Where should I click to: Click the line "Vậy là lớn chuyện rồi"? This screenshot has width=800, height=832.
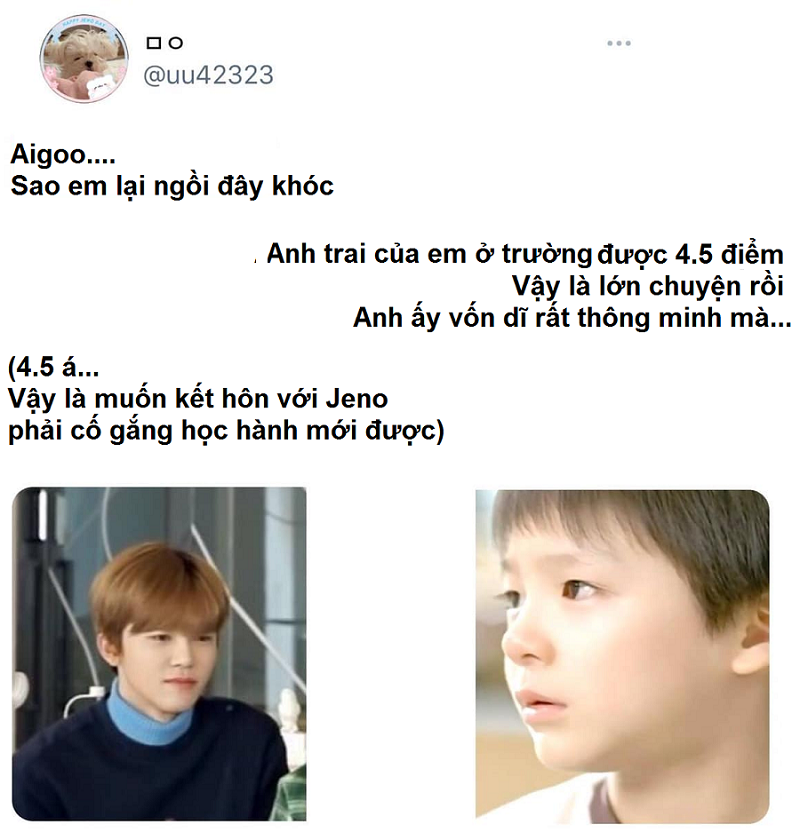(647, 287)
